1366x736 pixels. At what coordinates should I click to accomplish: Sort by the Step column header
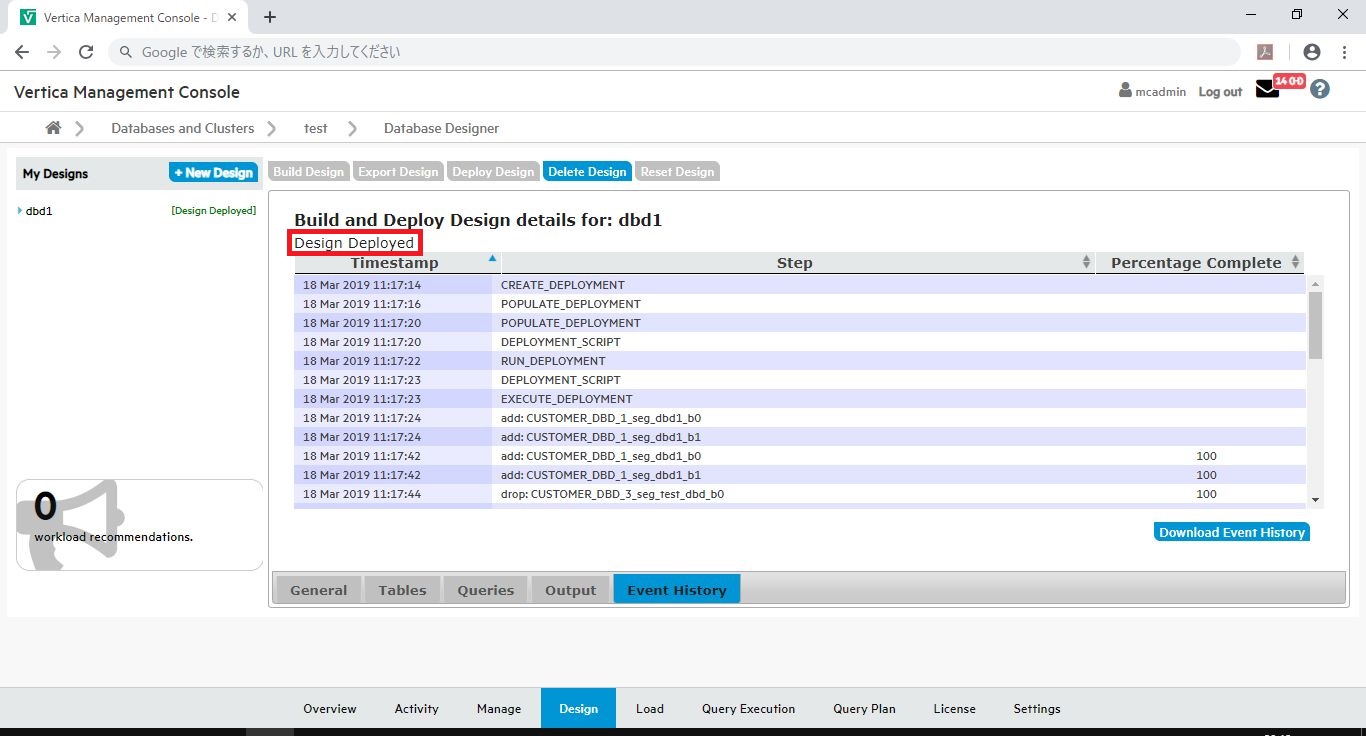(x=794, y=263)
